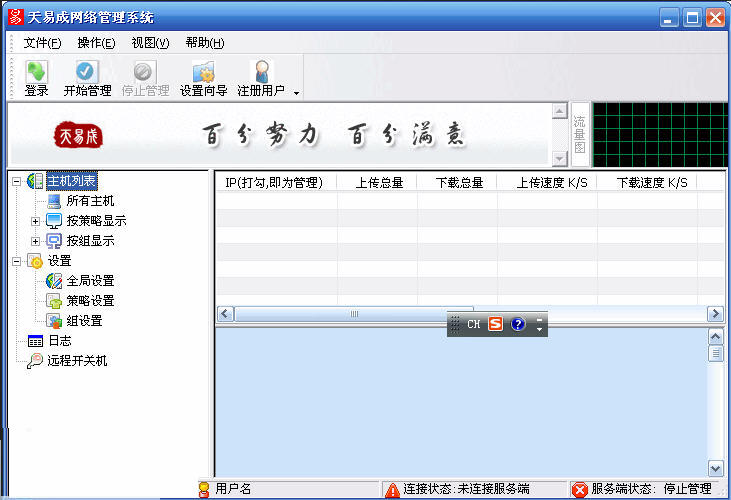Image resolution: width=731 pixels, height=500 pixels.
Task: Select 所有主机 in the tree
Action: tap(90, 201)
